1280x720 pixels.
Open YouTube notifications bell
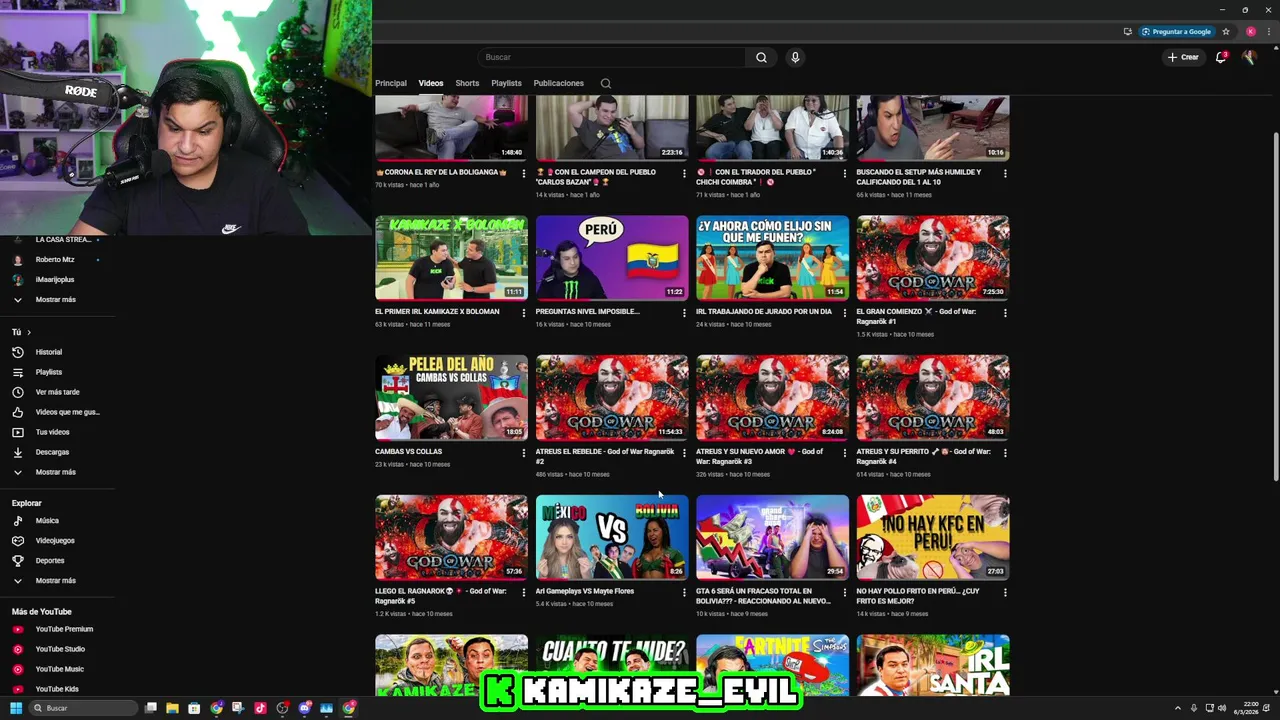(x=1221, y=57)
